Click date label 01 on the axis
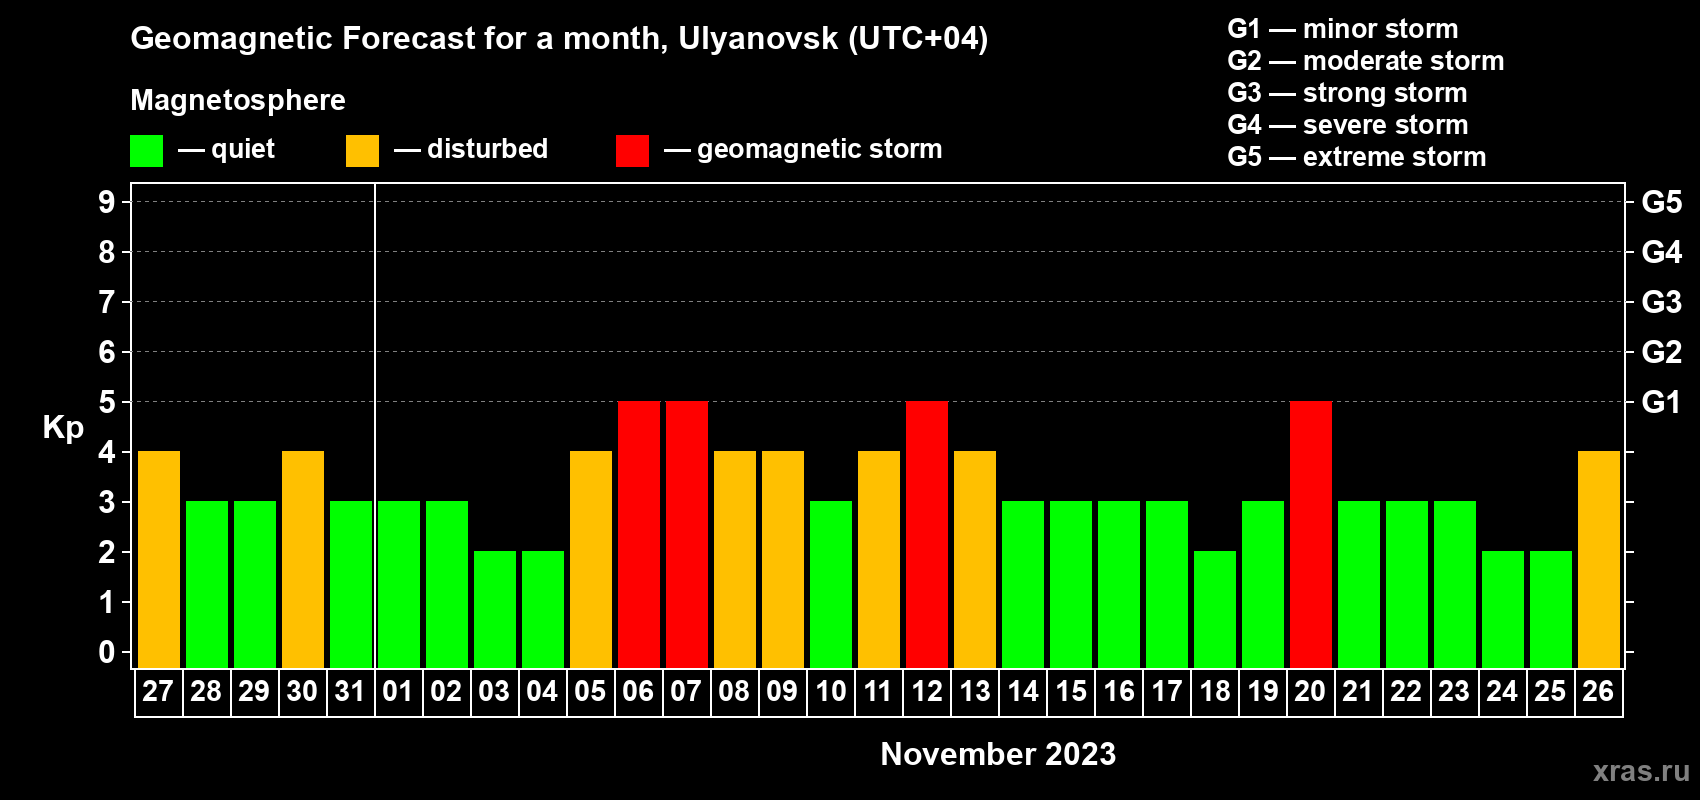Viewport: 1700px width, 800px height. (x=398, y=692)
